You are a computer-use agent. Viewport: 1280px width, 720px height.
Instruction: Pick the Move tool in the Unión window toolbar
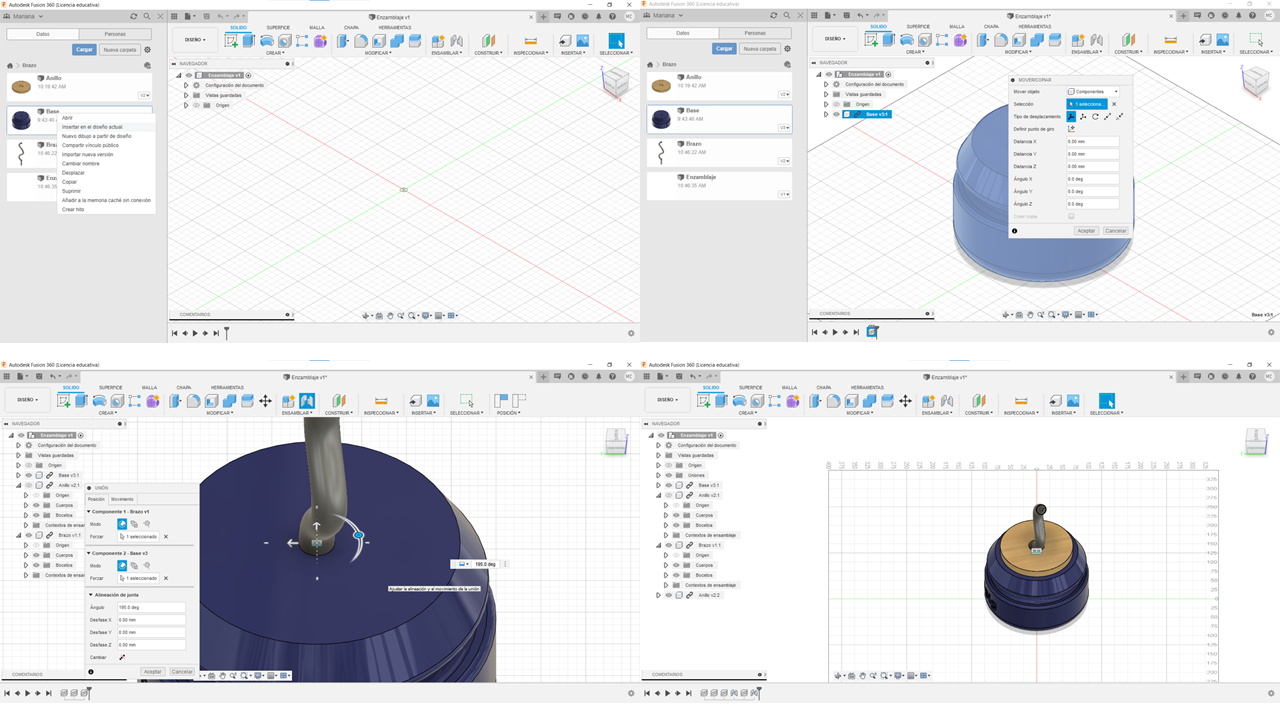point(265,401)
